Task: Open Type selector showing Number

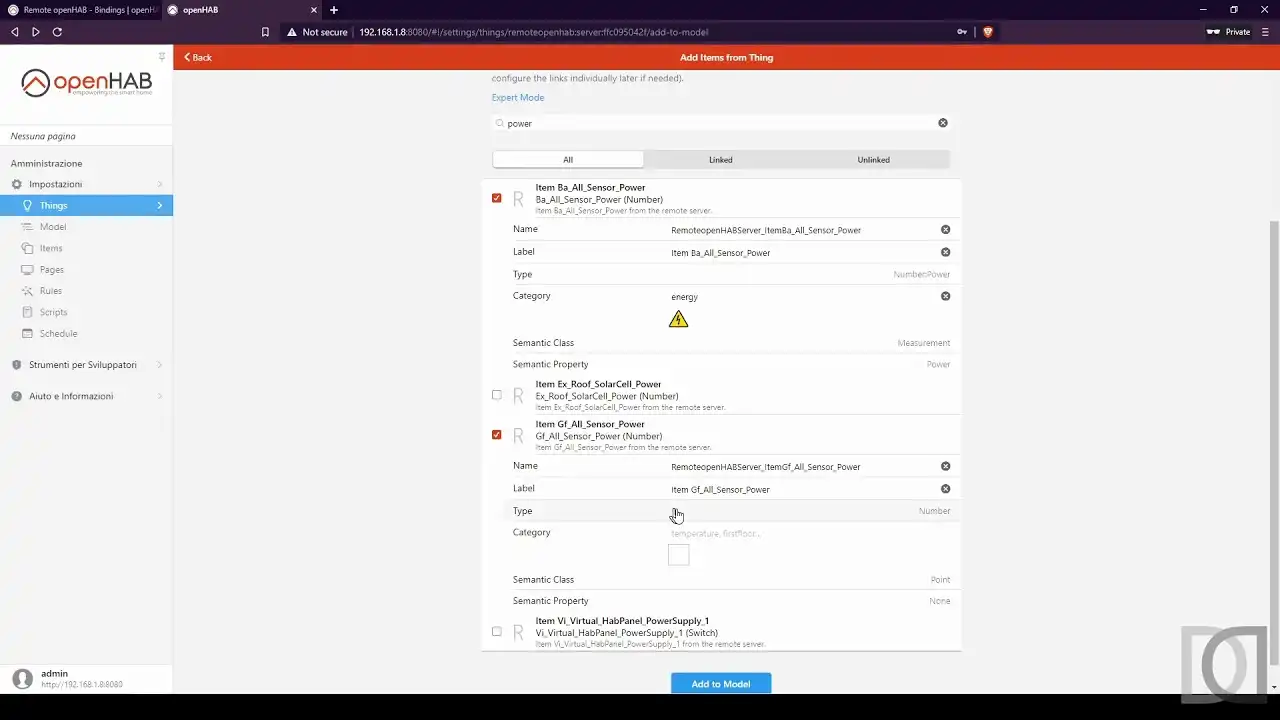Action: click(x=731, y=511)
